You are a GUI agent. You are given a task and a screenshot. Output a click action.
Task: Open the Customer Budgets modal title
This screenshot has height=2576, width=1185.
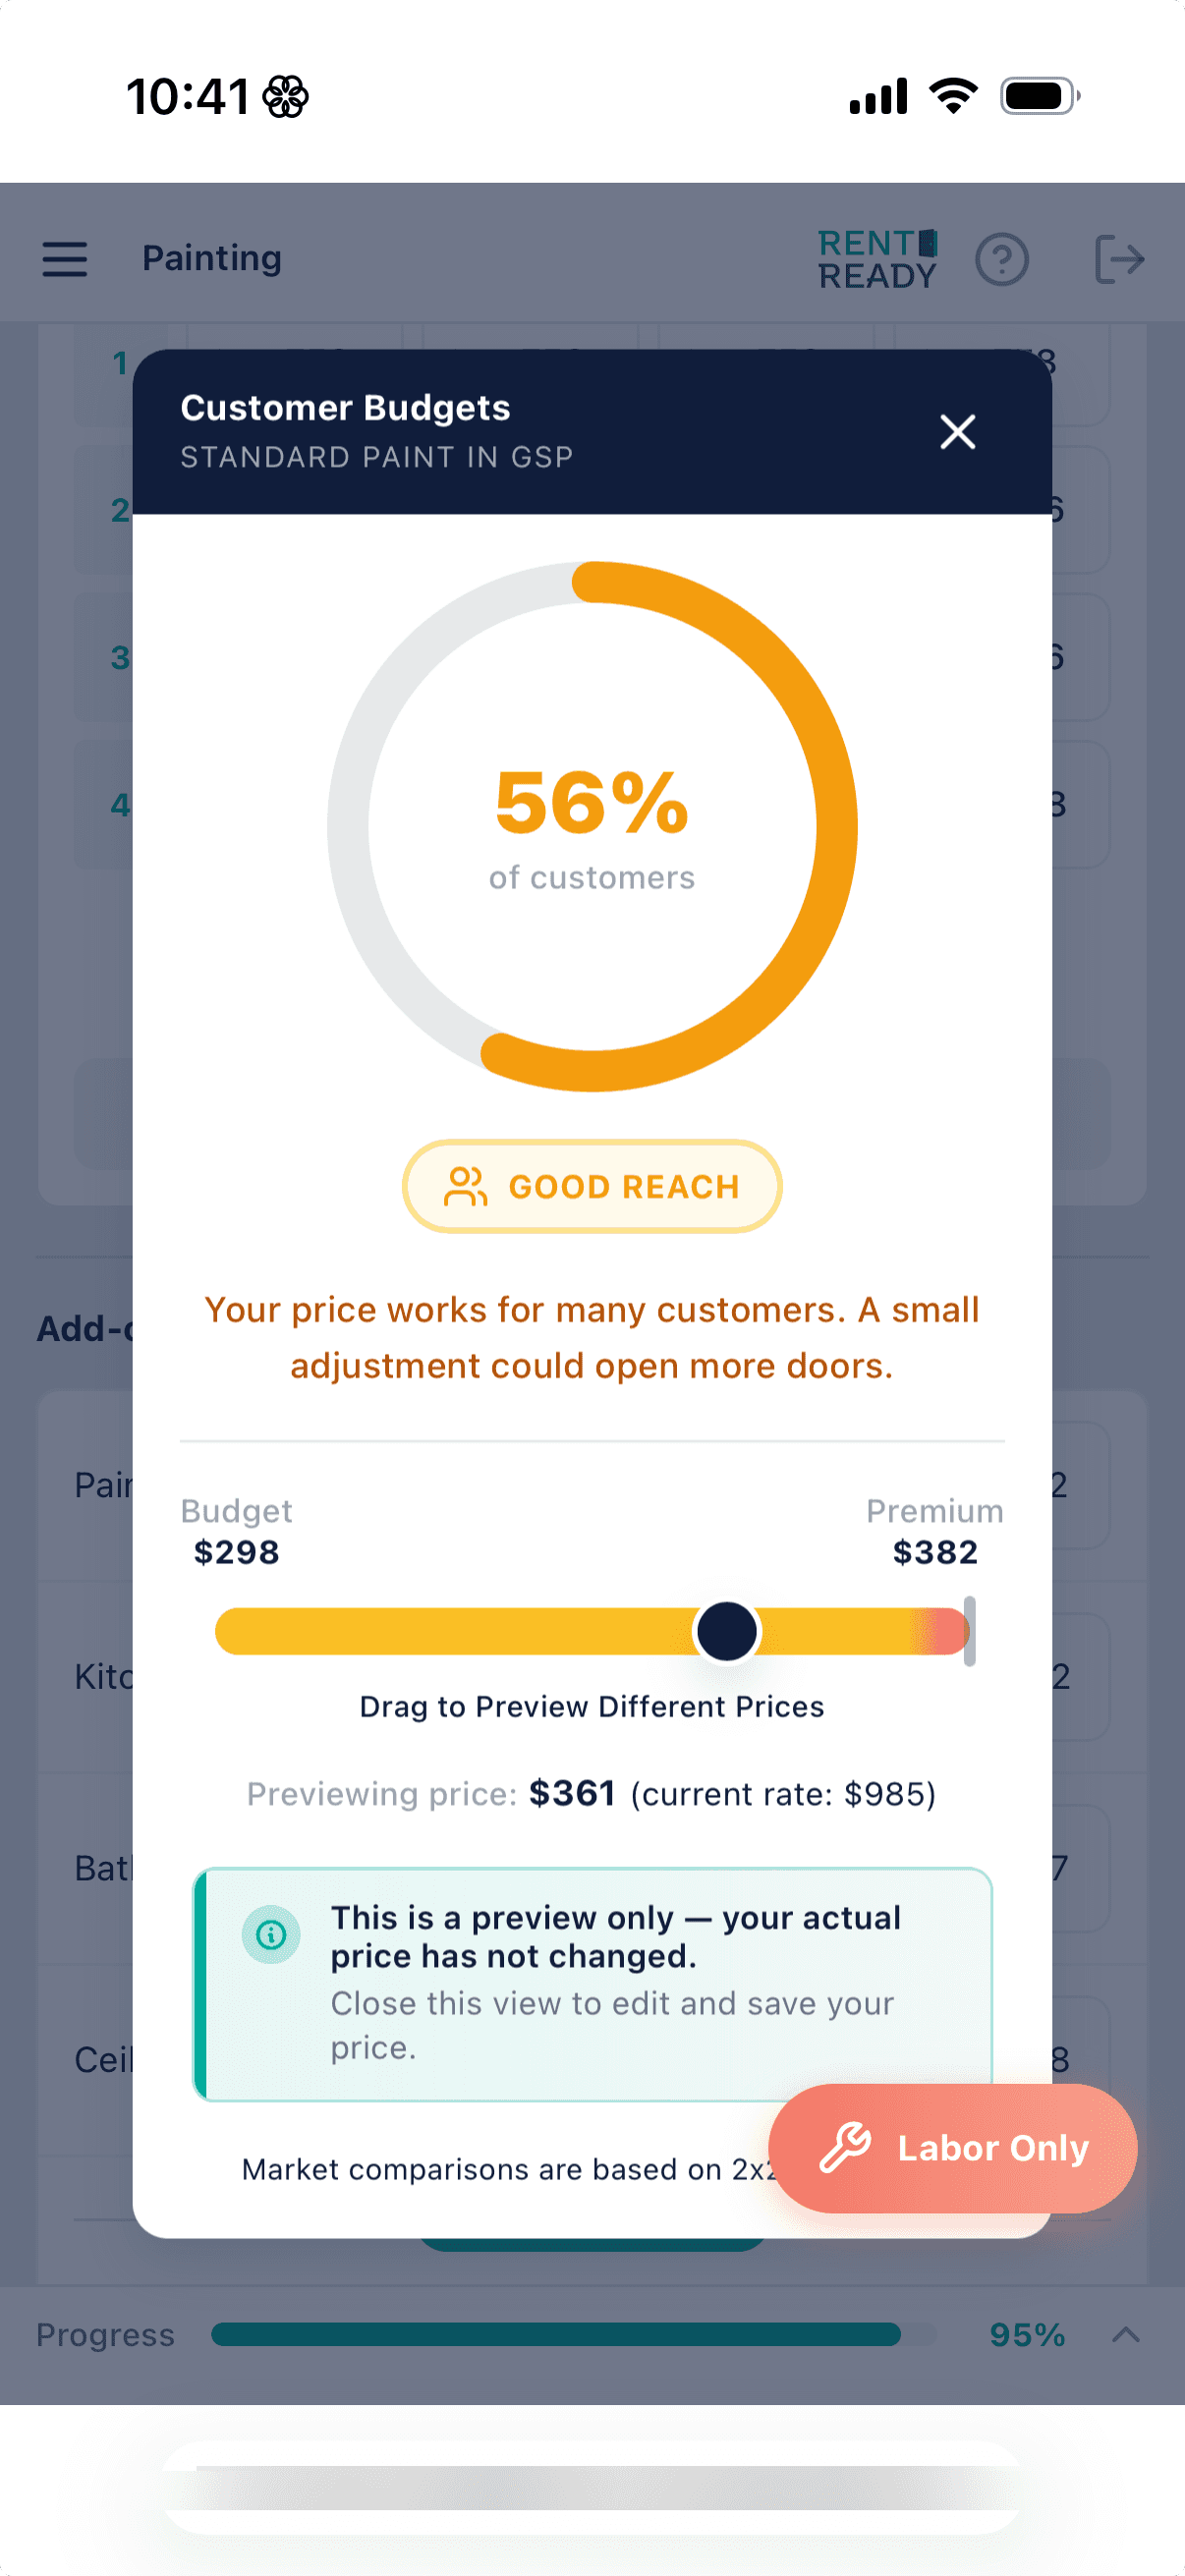click(x=345, y=407)
